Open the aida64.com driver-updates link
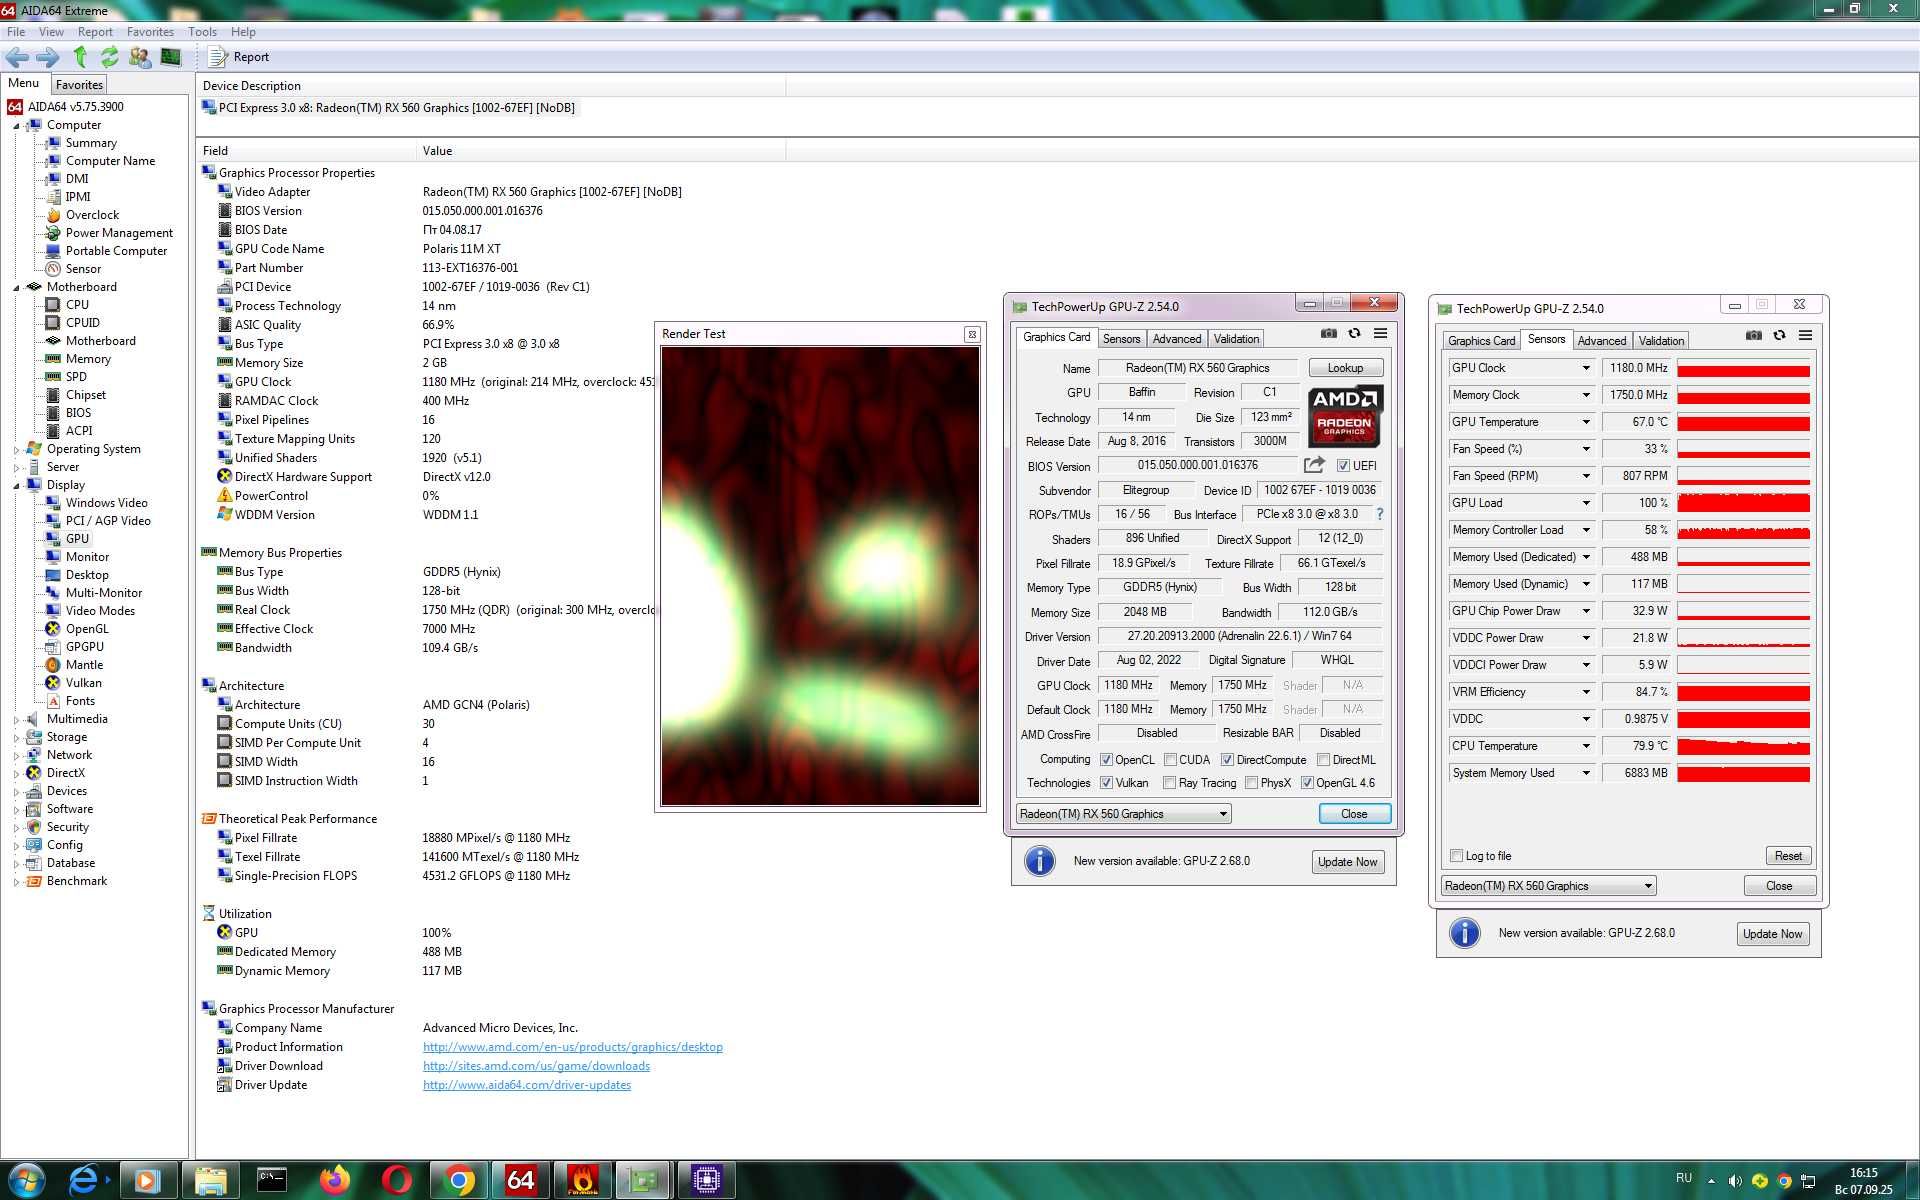Screen dimensions: 1920x1200 click(x=527, y=1085)
